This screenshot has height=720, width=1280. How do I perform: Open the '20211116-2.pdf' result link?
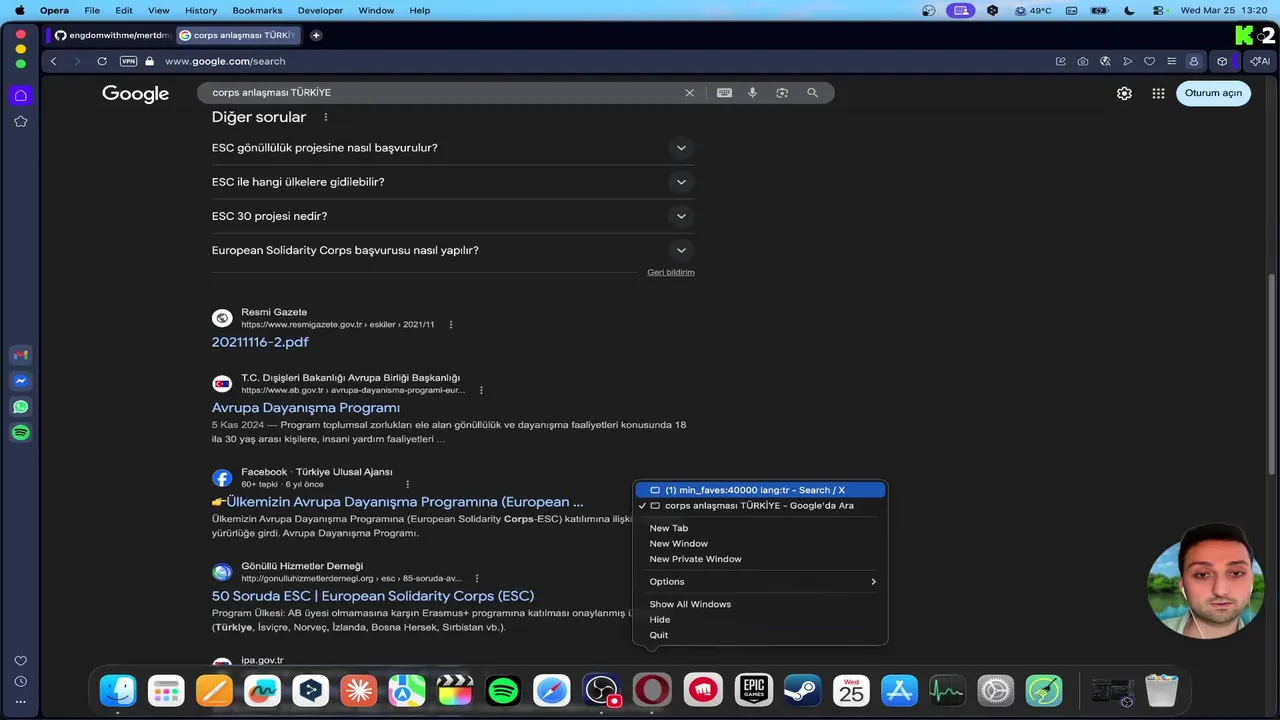point(260,342)
